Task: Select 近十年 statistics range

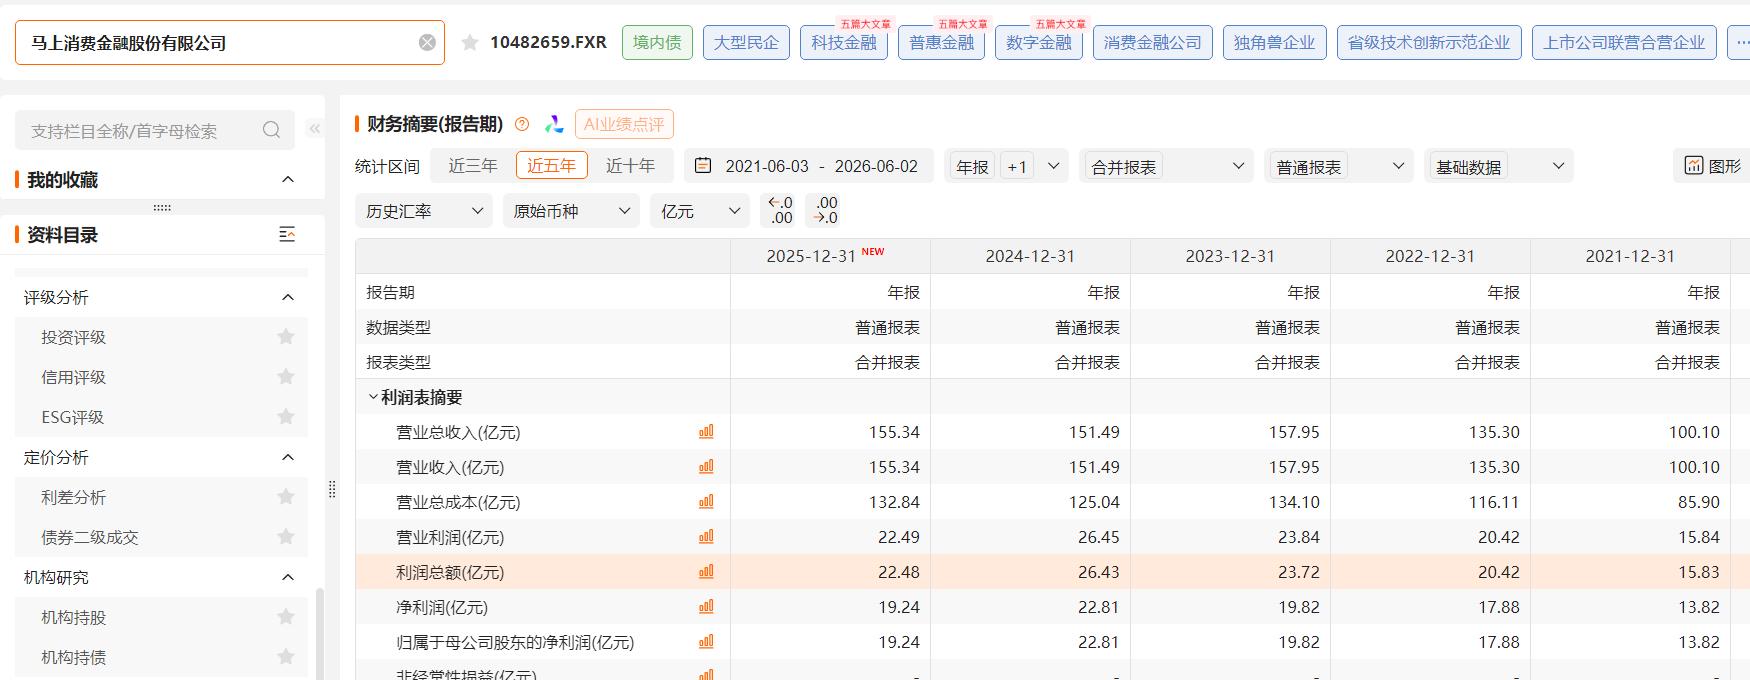Action: 631,166
